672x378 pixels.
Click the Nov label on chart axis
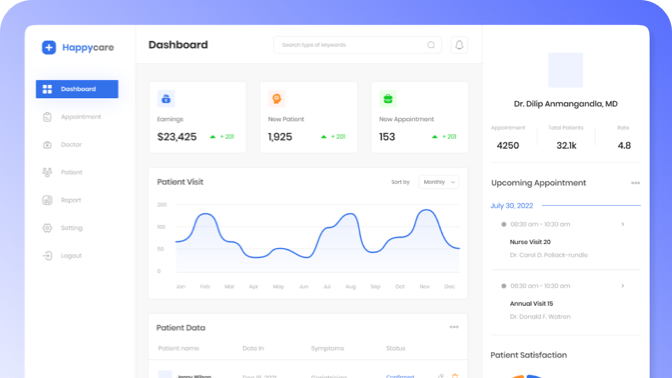(424, 286)
